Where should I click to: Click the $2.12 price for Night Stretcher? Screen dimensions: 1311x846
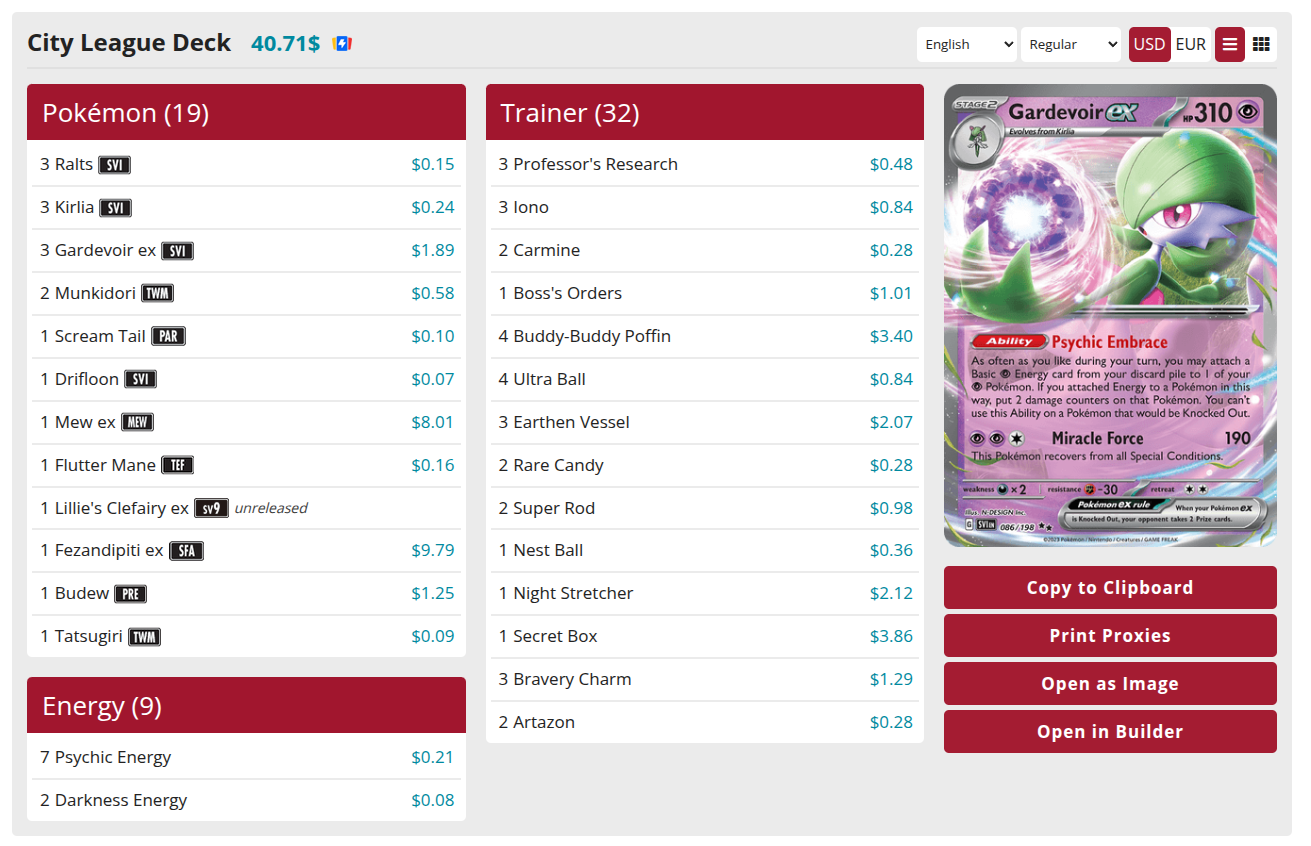(891, 593)
